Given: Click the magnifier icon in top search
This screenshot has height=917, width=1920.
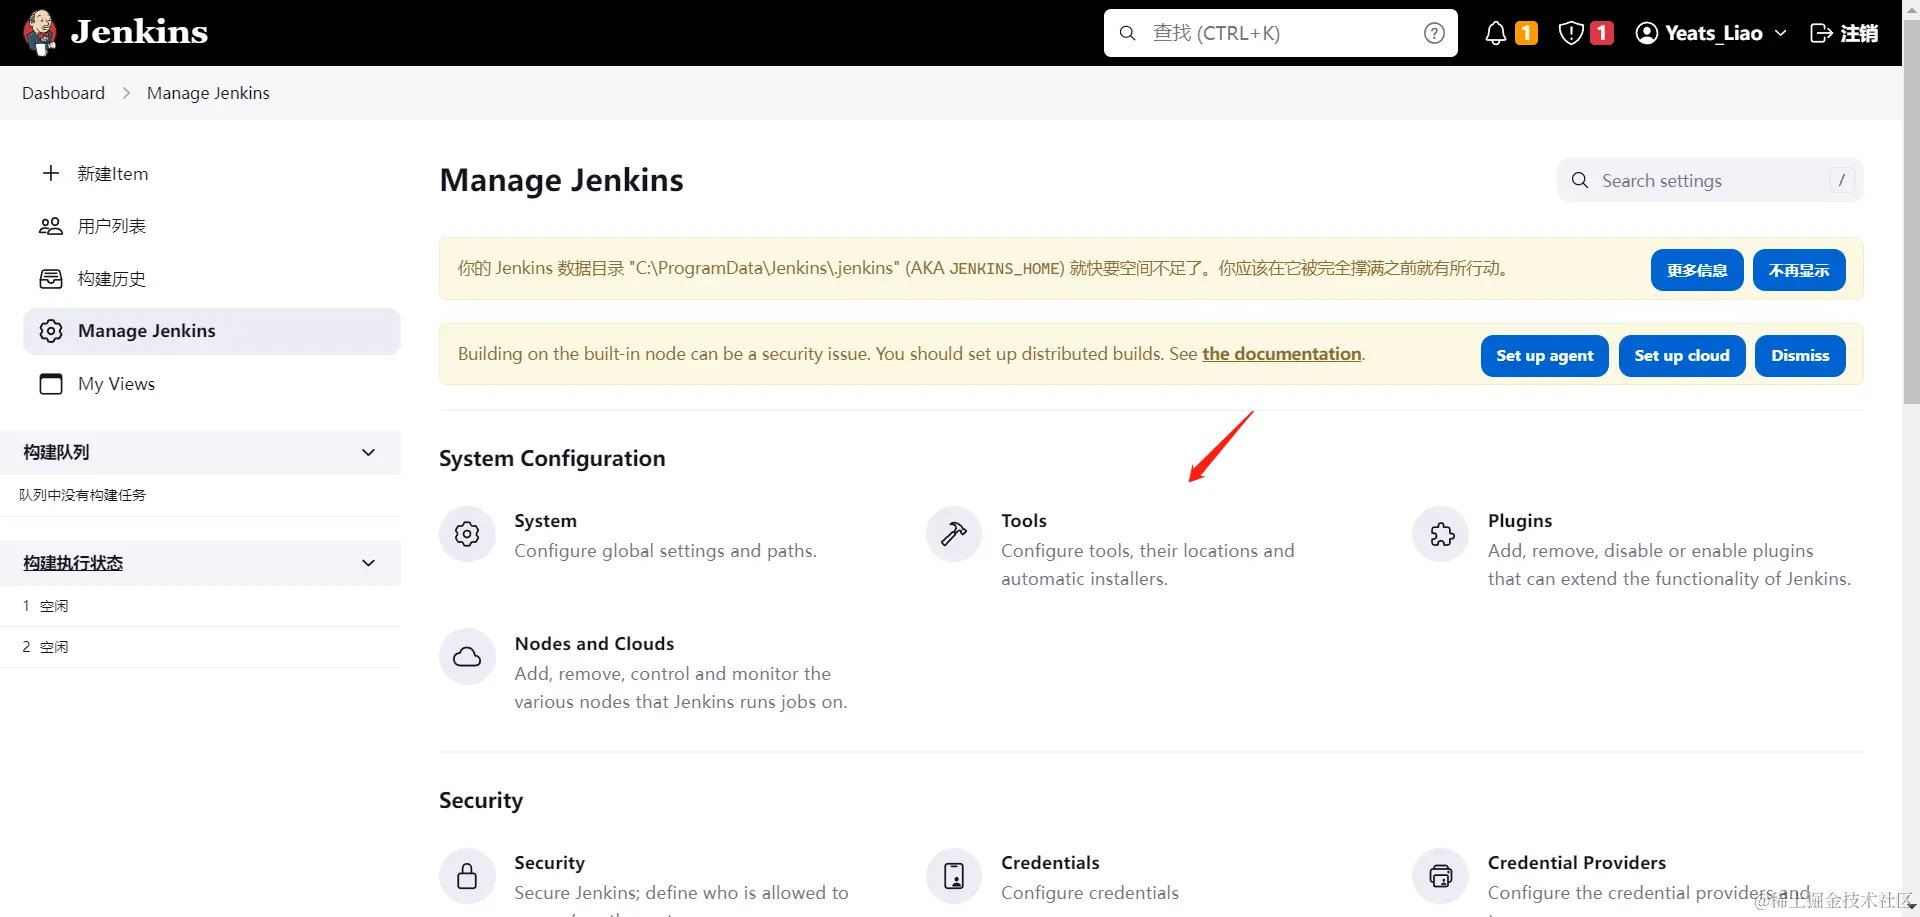Looking at the screenshot, I should (x=1127, y=33).
